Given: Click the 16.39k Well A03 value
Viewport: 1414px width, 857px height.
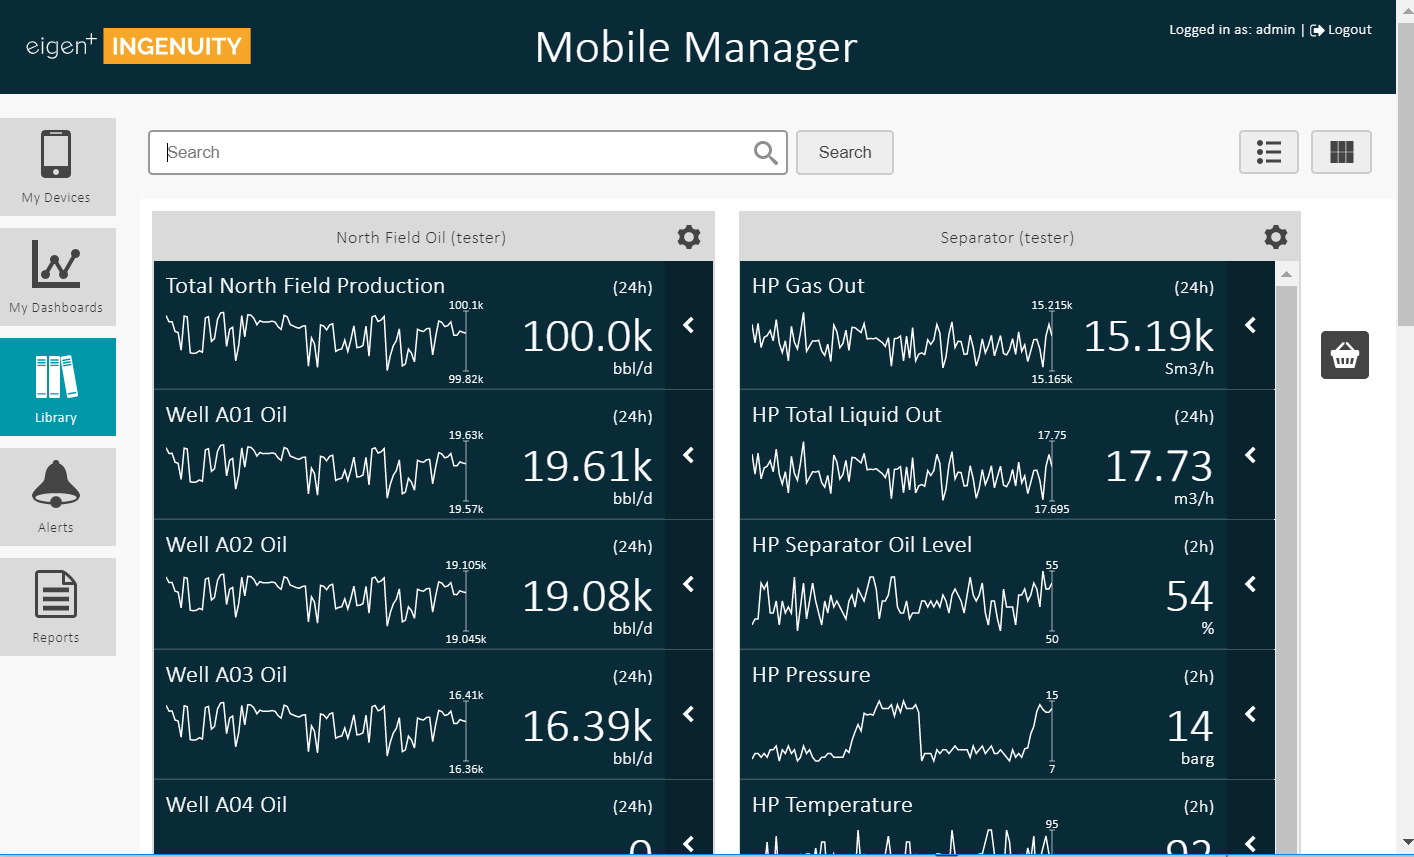Looking at the screenshot, I should (588, 726).
